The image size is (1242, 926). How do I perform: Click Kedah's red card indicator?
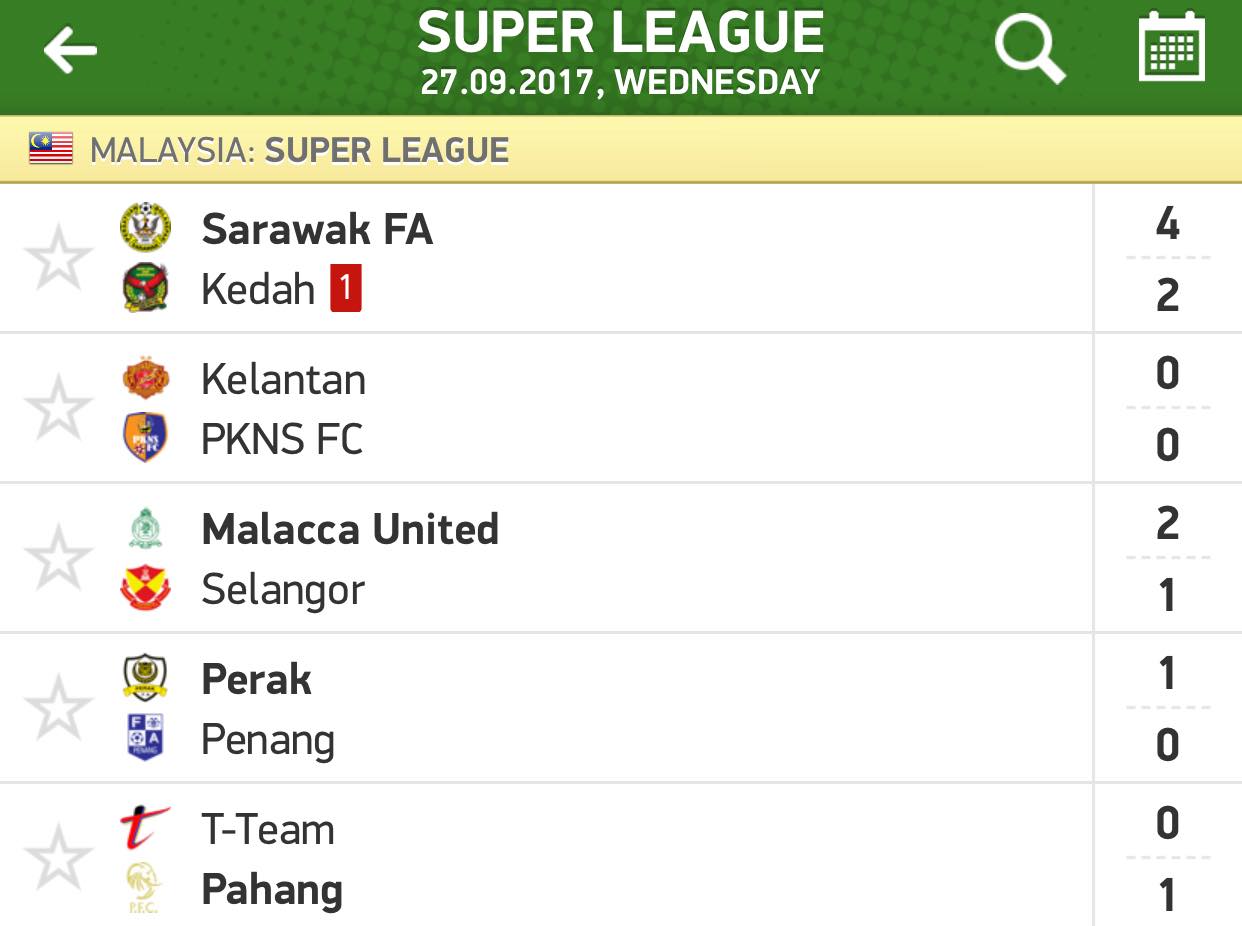pos(345,289)
